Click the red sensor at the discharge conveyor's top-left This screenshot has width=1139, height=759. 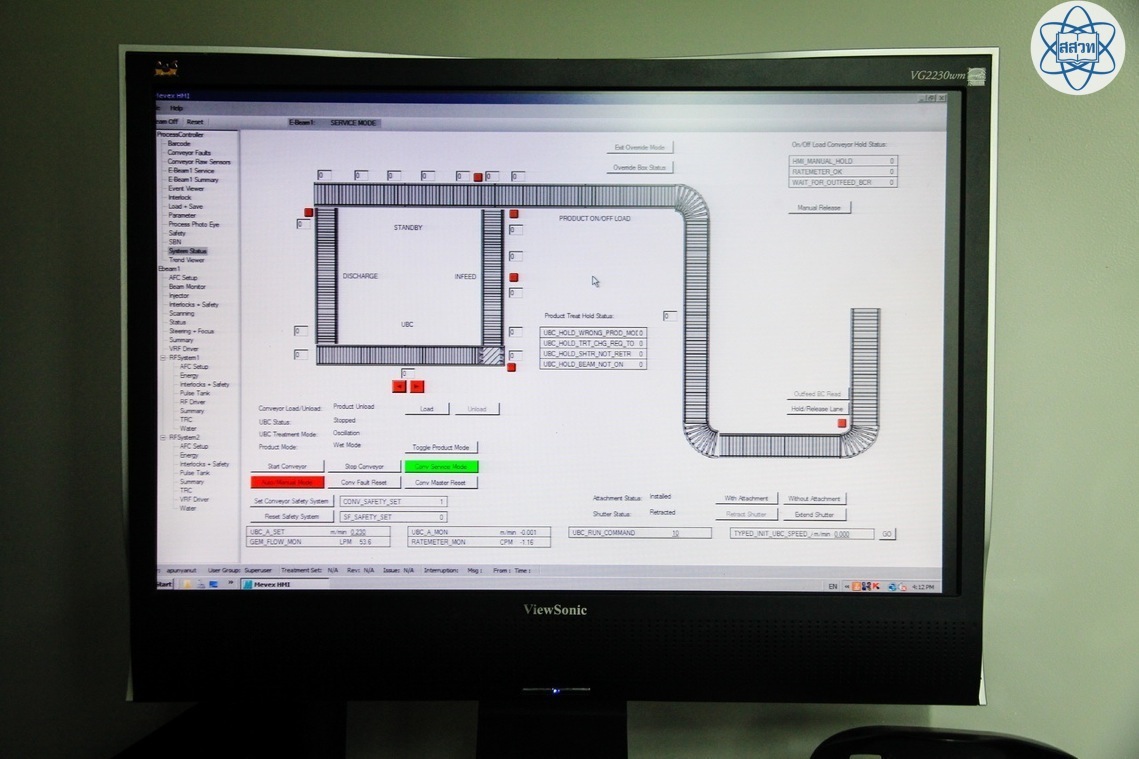coord(309,212)
